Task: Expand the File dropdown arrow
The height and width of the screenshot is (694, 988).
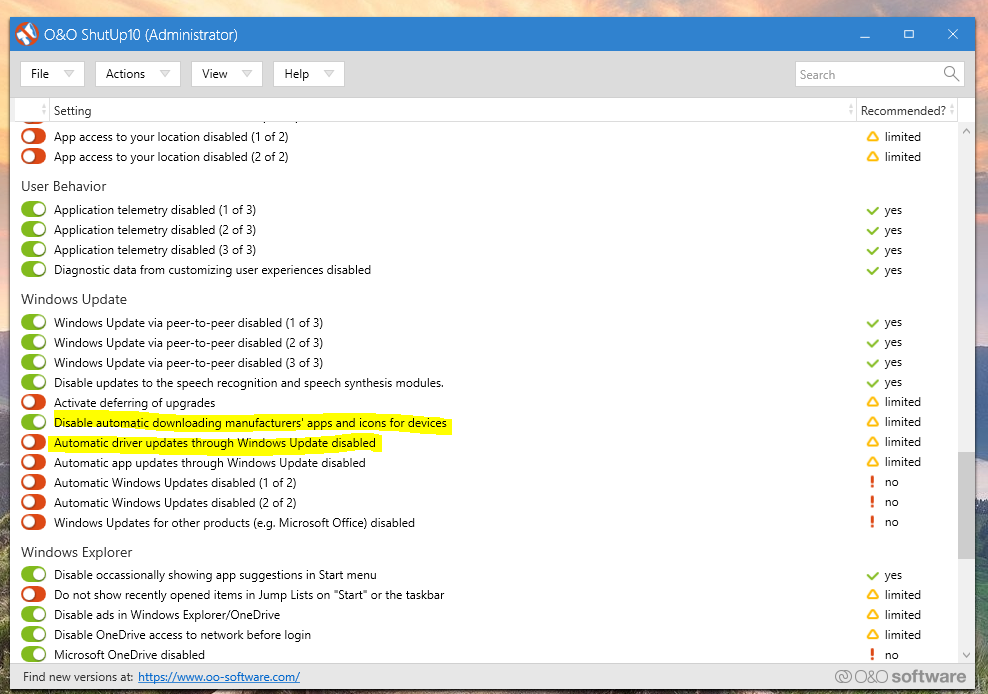Action: coord(69,74)
